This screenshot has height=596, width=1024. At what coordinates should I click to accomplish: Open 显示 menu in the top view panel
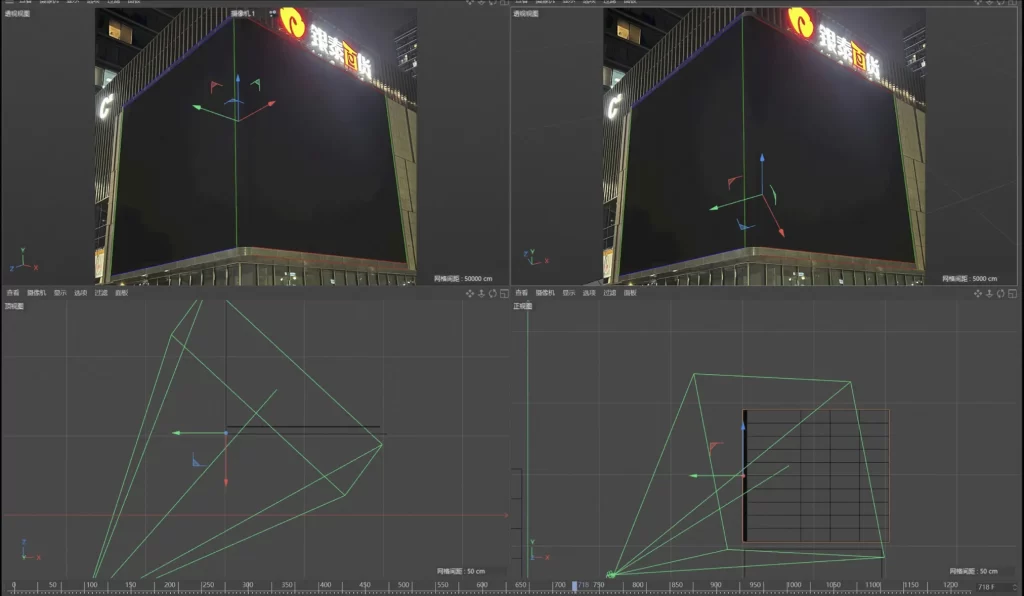click(60, 293)
